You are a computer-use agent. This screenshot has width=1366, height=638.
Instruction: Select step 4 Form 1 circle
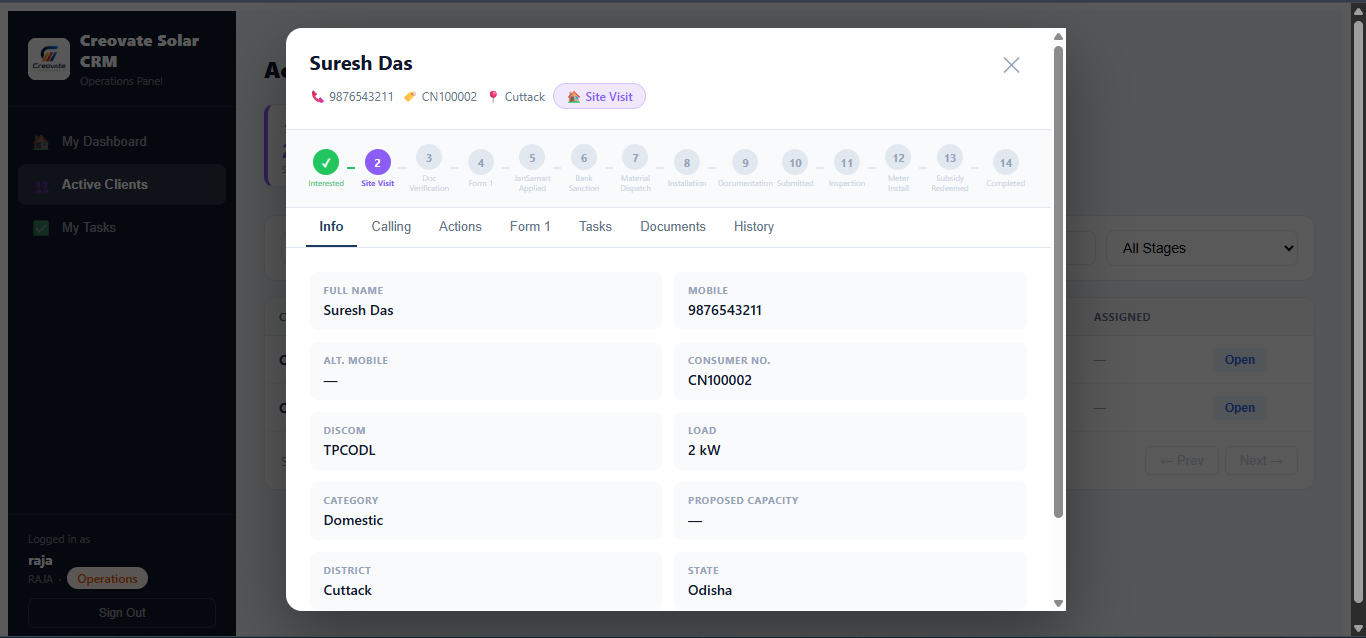pyautogui.click(x=480, y=162)
